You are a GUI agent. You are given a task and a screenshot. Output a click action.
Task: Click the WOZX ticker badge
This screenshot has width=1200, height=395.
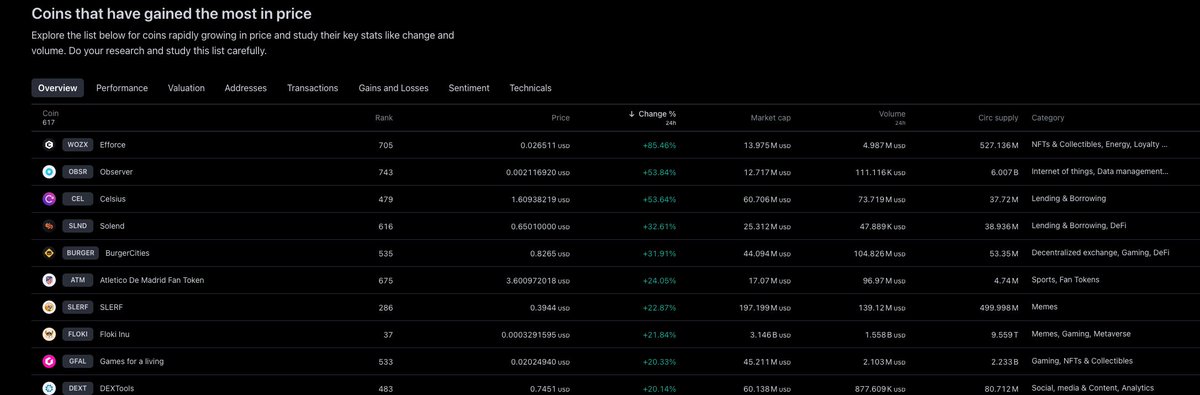pyautogui.click(x=77, y=145)
